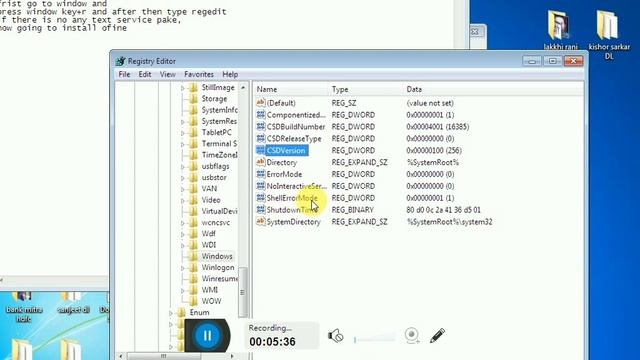Select the WDI key in the tree

209,245
